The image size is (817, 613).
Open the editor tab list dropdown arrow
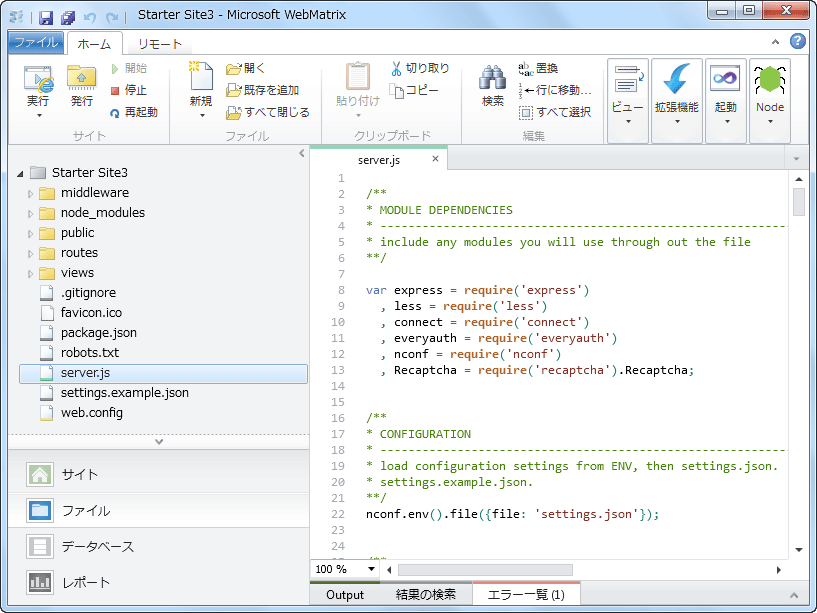pos(796,158)
